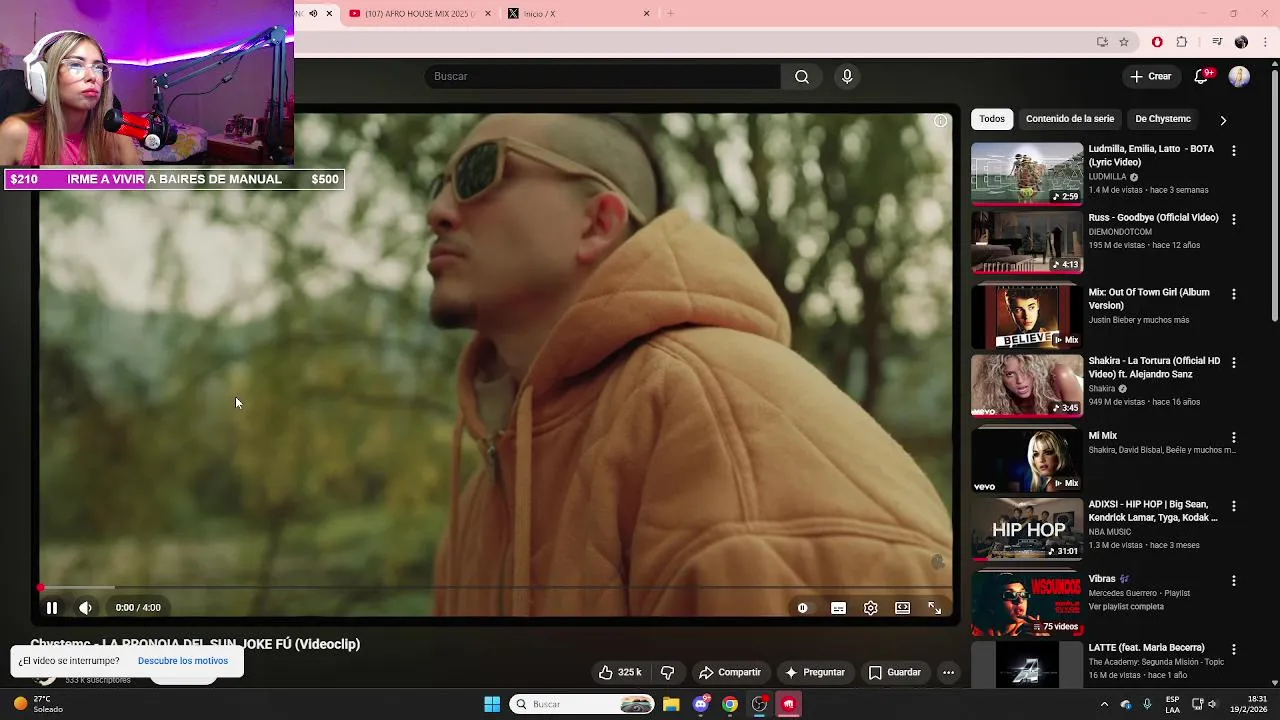Save video with Guardar button
This screenshot has width=1280, height=720.
point(895,672)
